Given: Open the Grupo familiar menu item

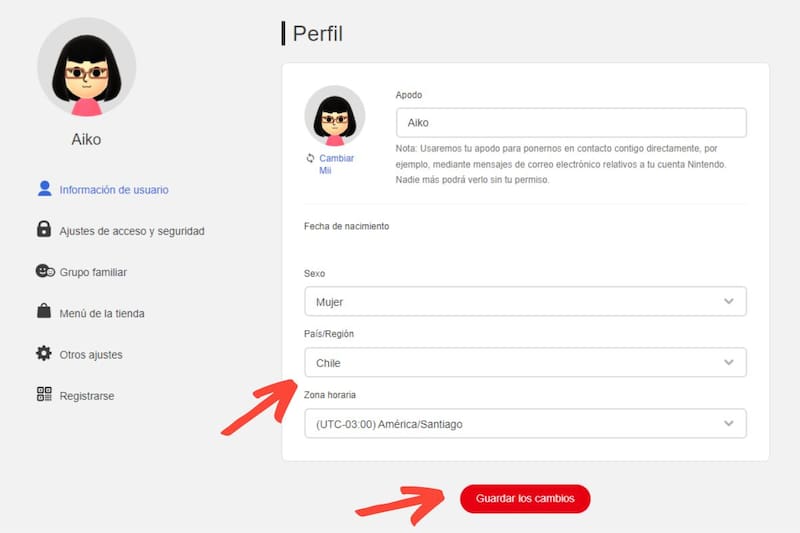Looking at the screenshot, I should point(93,272).
